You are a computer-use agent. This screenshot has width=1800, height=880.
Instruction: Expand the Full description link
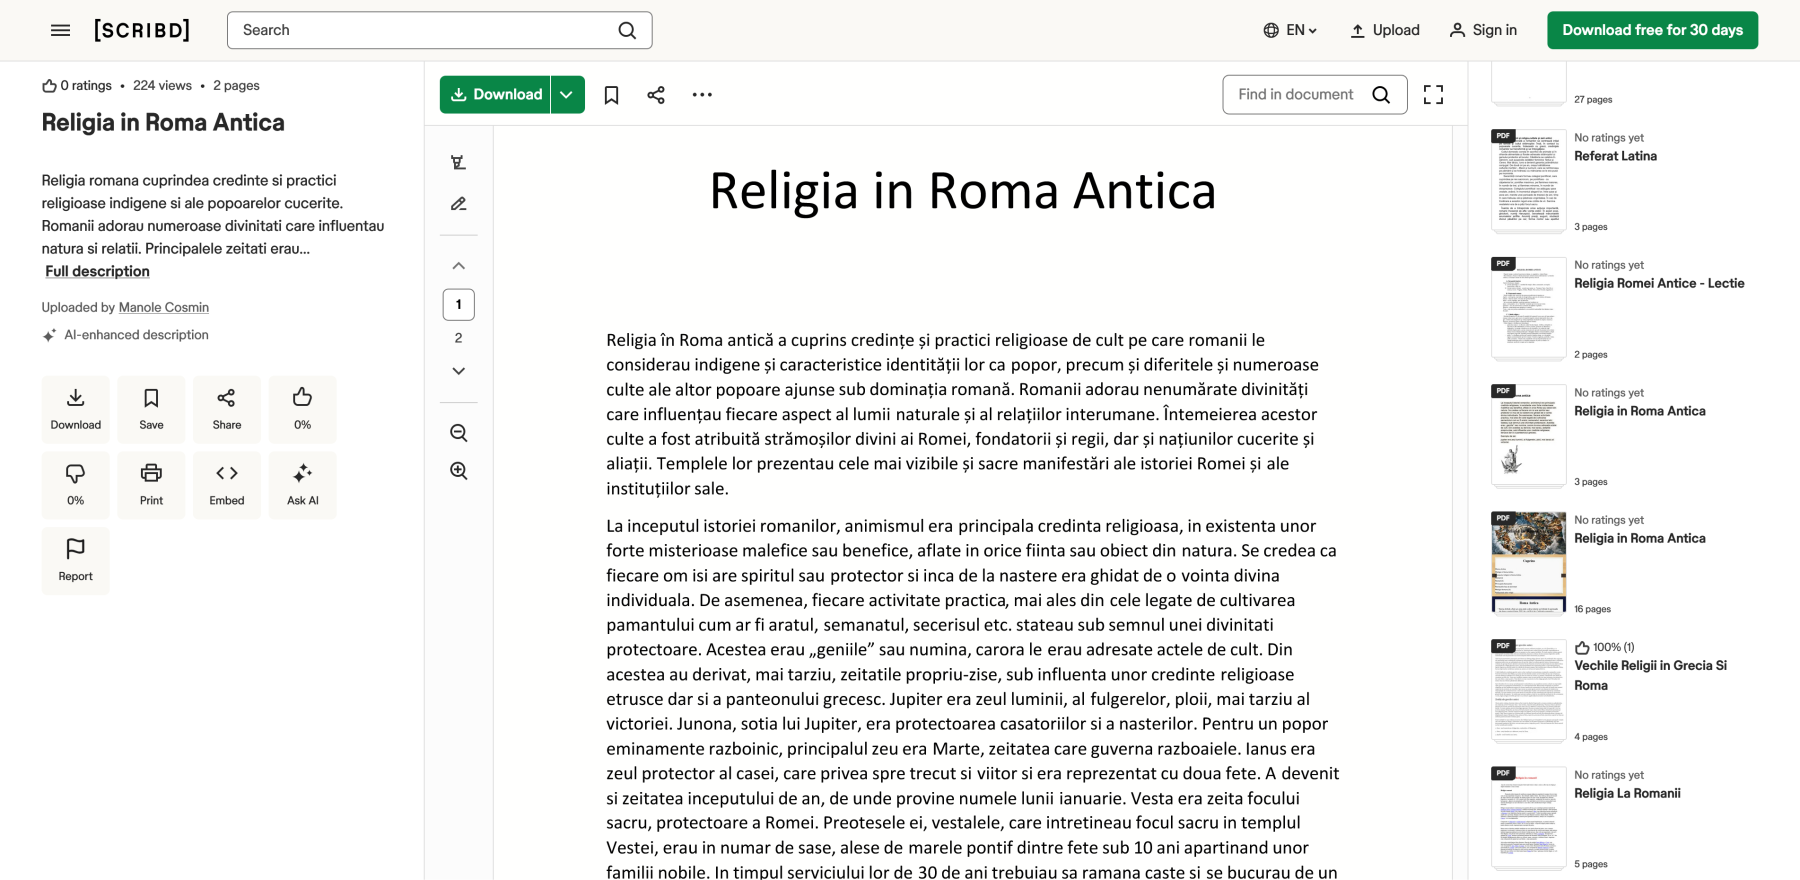[97, 271]
